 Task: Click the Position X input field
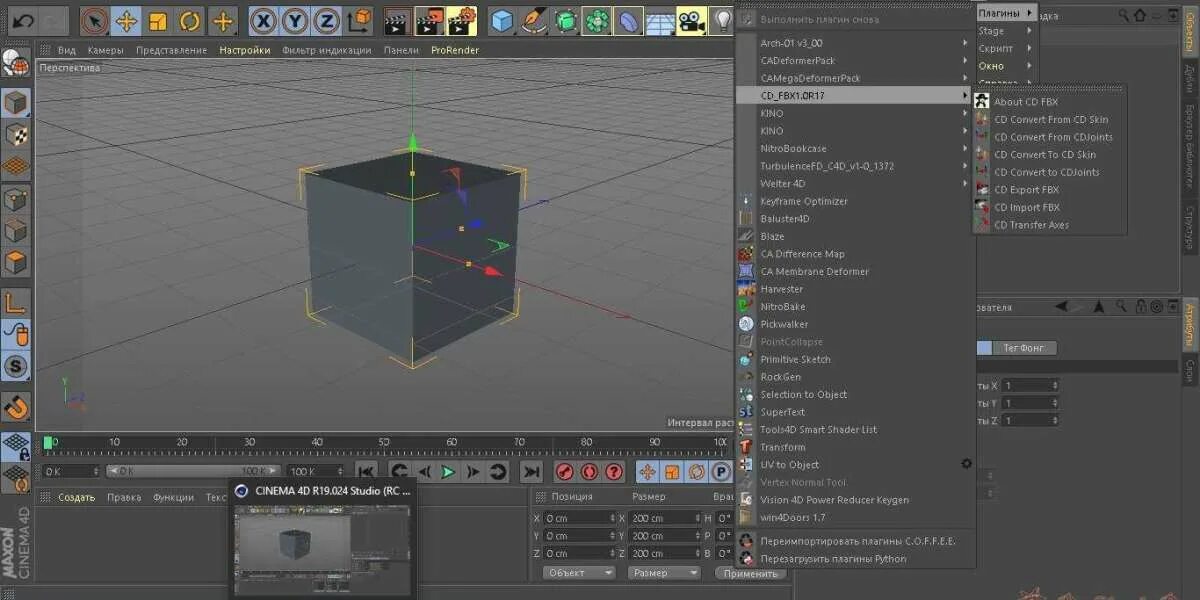581,518
